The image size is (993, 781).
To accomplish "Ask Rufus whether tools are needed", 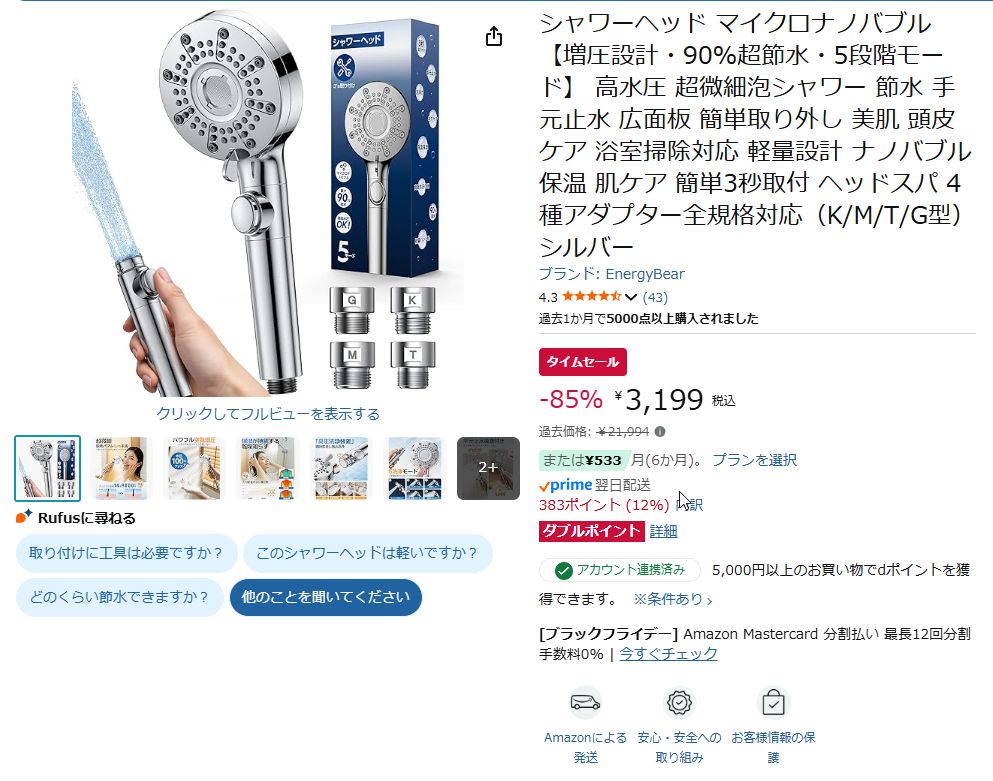I will click(126, 553).
